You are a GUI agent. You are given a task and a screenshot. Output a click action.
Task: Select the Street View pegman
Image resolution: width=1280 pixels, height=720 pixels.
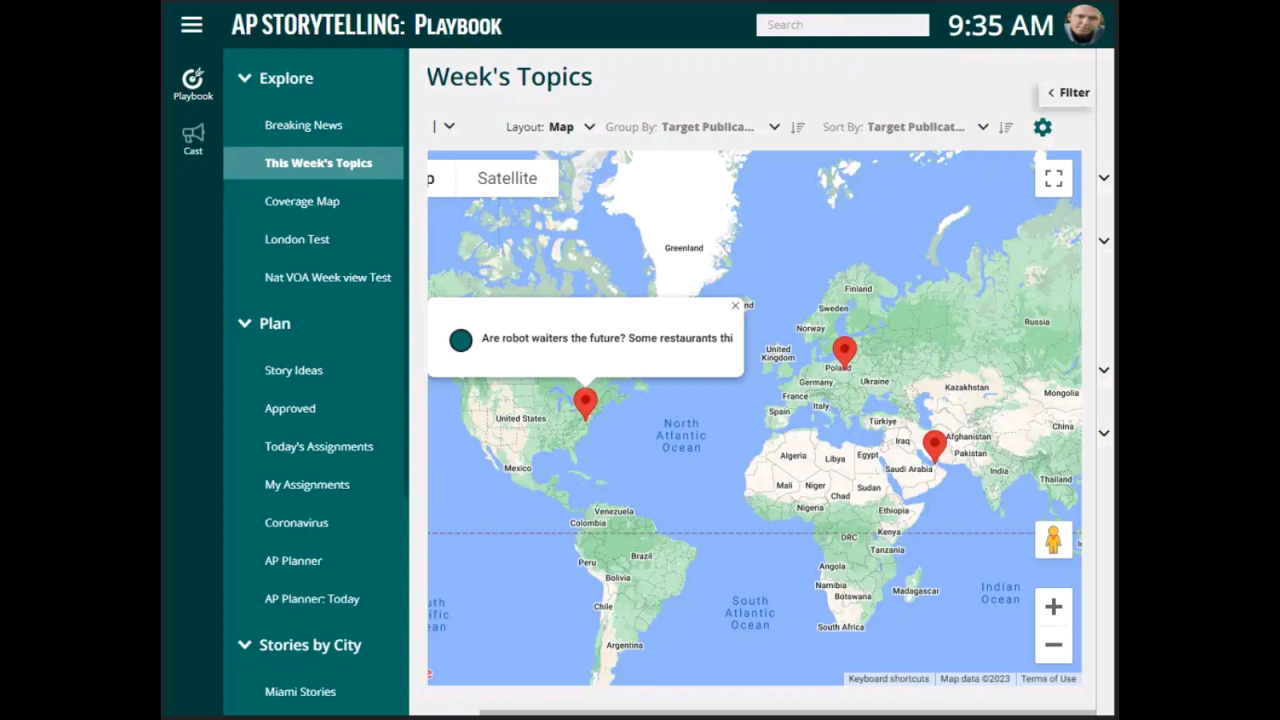[x=1053, y=540]
